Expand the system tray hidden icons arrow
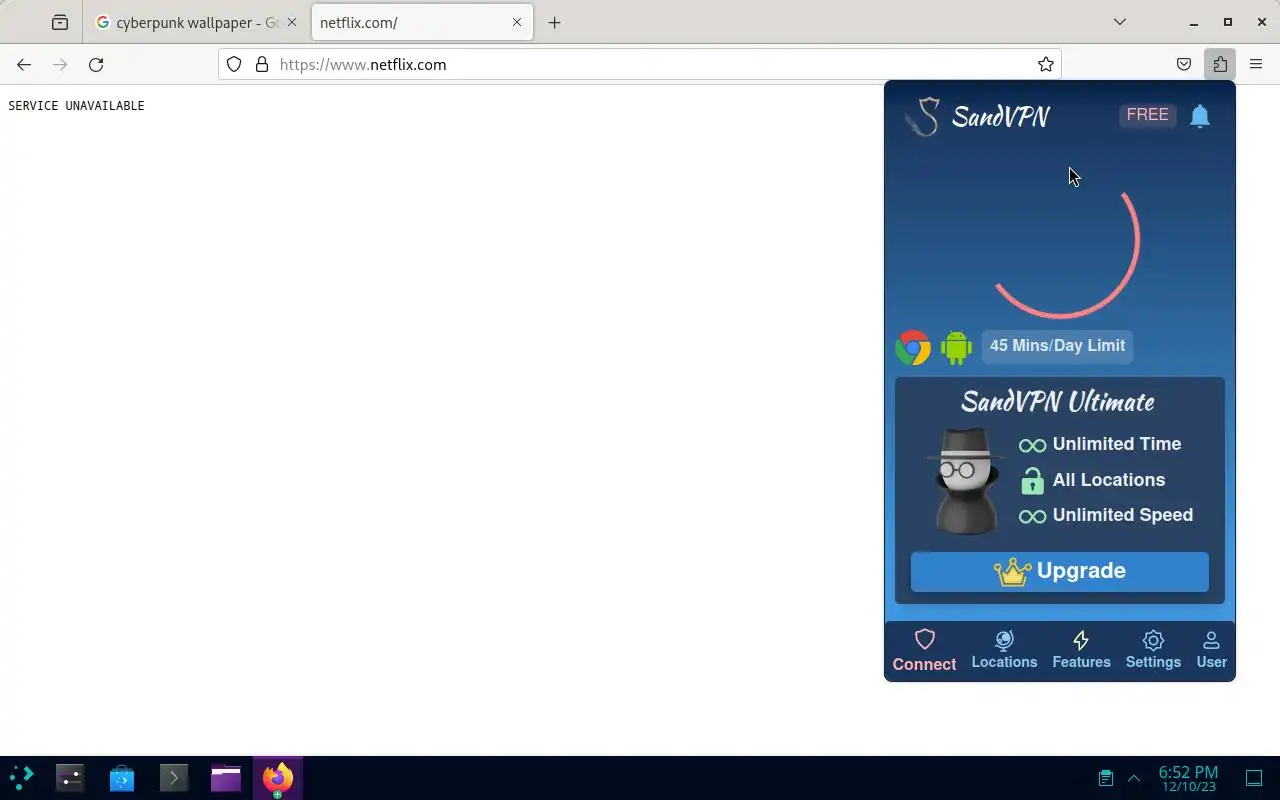 click(x=1134, y=778)
